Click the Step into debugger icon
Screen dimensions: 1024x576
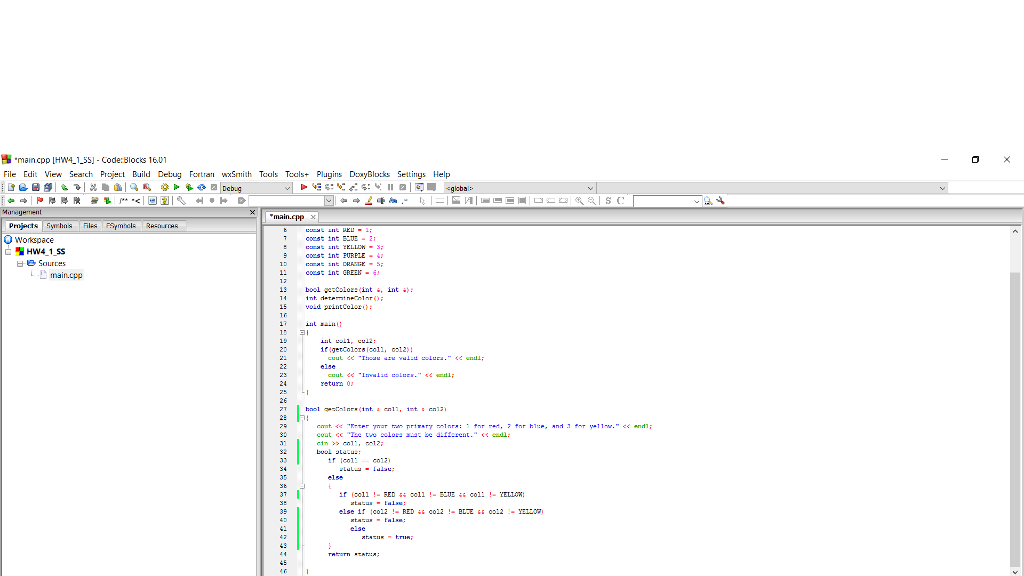(340, 188)
